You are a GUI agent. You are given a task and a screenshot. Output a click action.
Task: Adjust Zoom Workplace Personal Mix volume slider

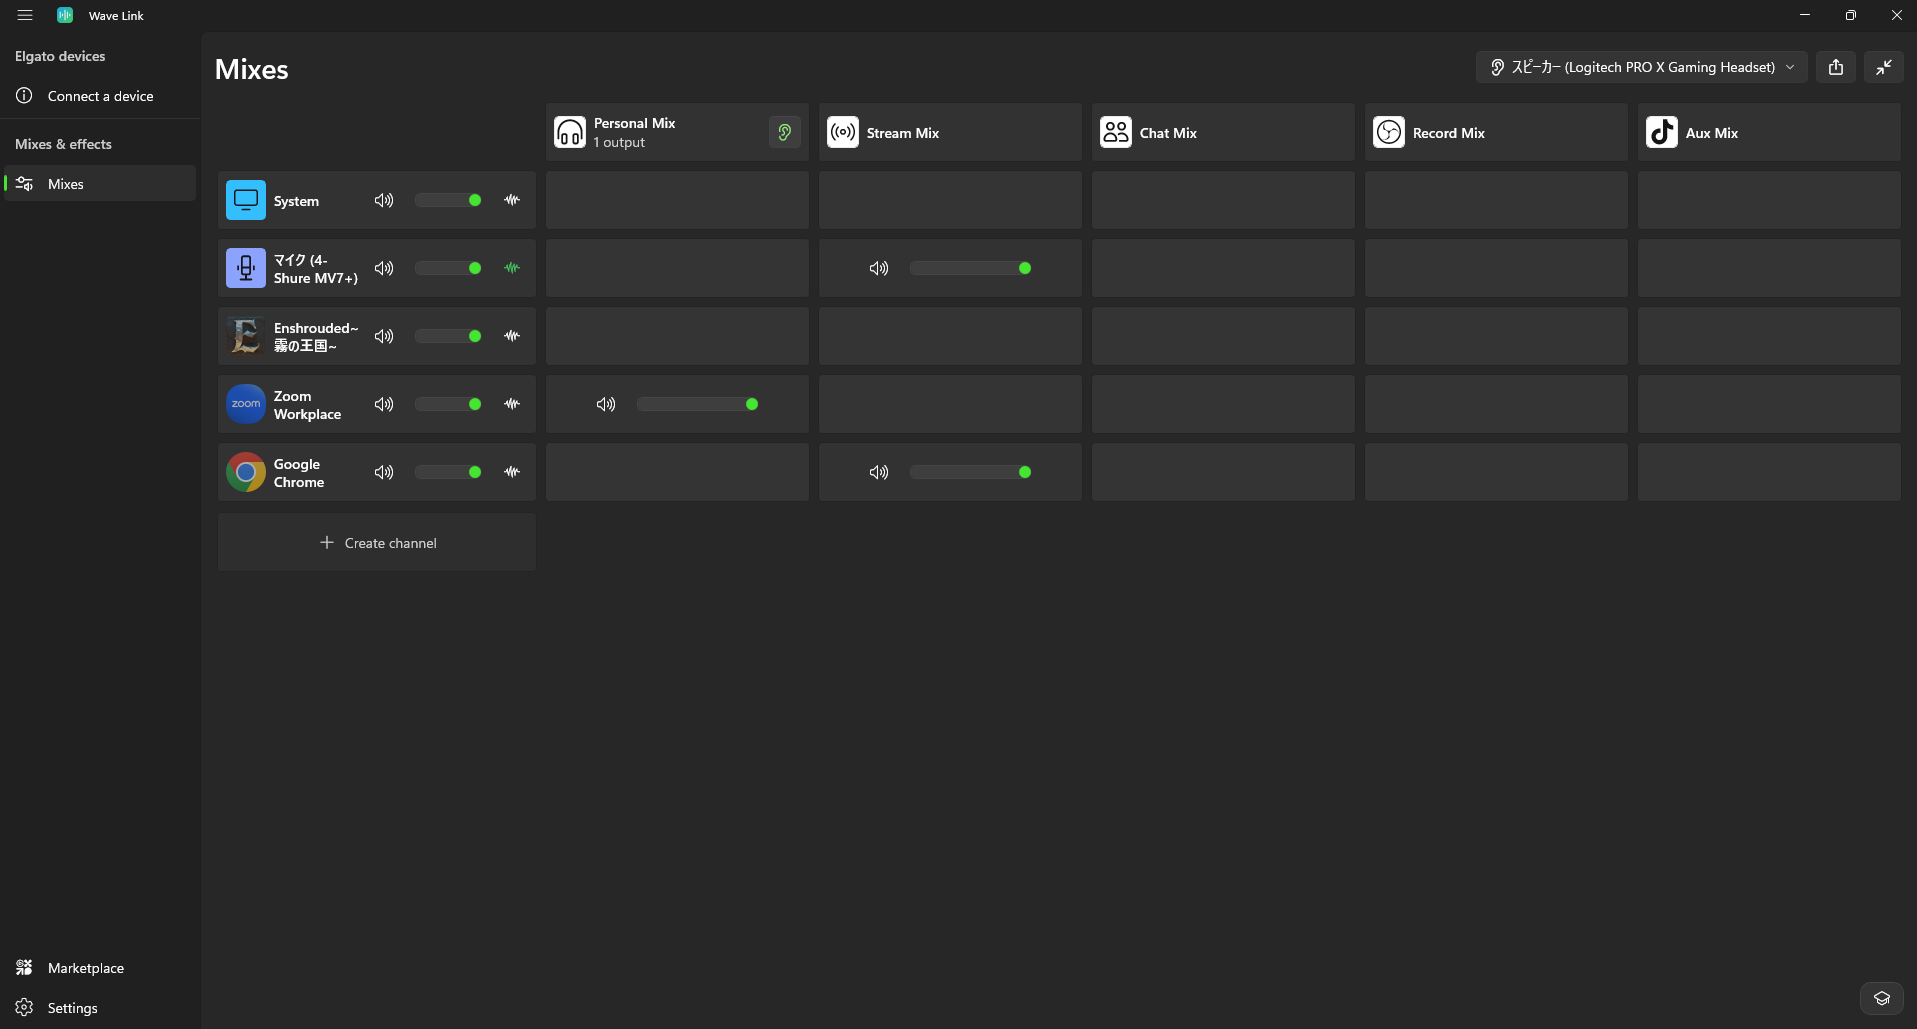coord(698,404)
